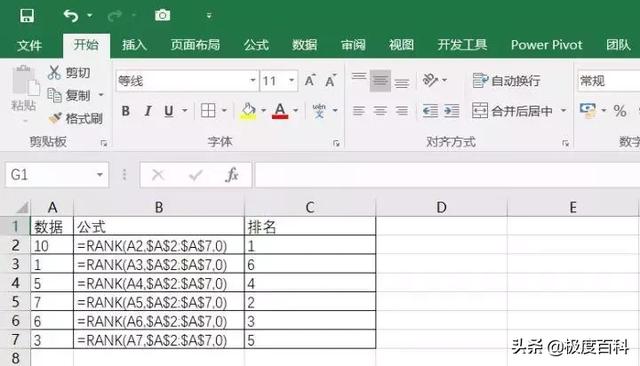Open the fill color dropdown arrow
Screen dimensions: 640x366
pos(263,111)
